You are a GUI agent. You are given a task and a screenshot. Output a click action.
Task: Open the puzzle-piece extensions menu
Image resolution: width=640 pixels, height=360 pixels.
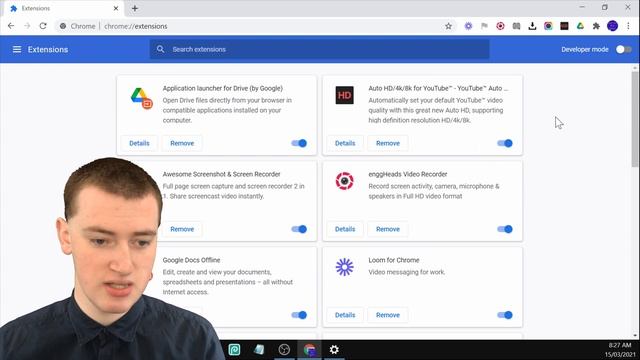(x=596, y=26)
